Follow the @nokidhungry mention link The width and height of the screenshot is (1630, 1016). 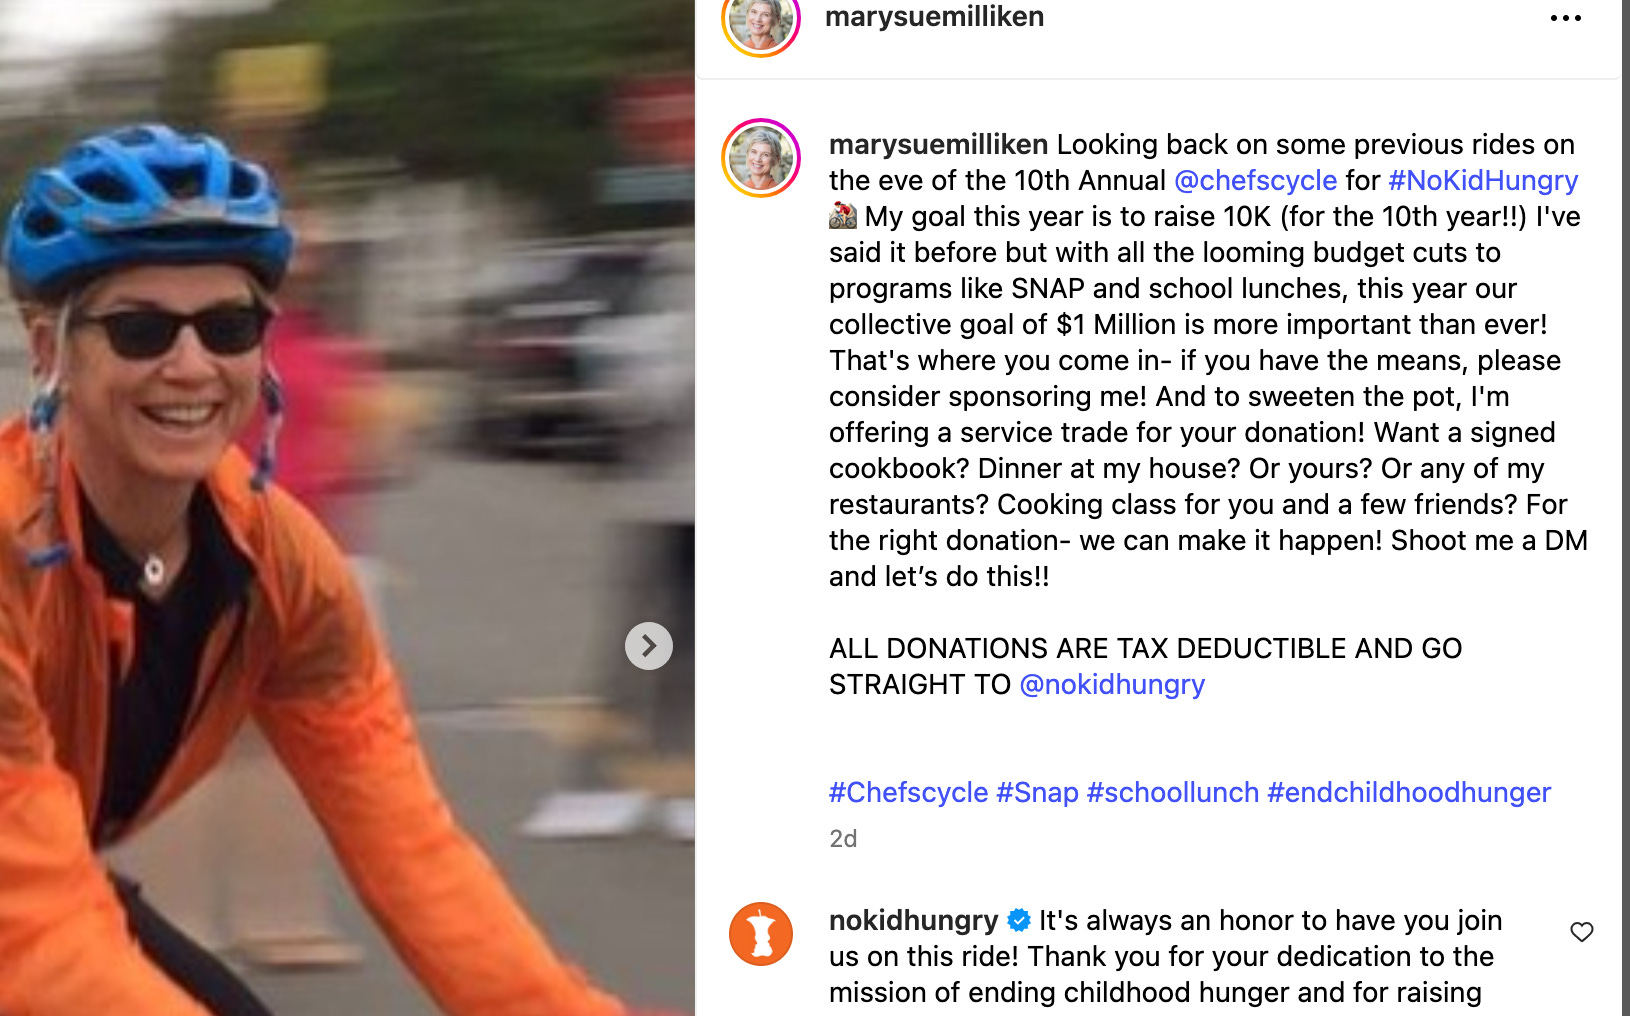point(1112,684)
